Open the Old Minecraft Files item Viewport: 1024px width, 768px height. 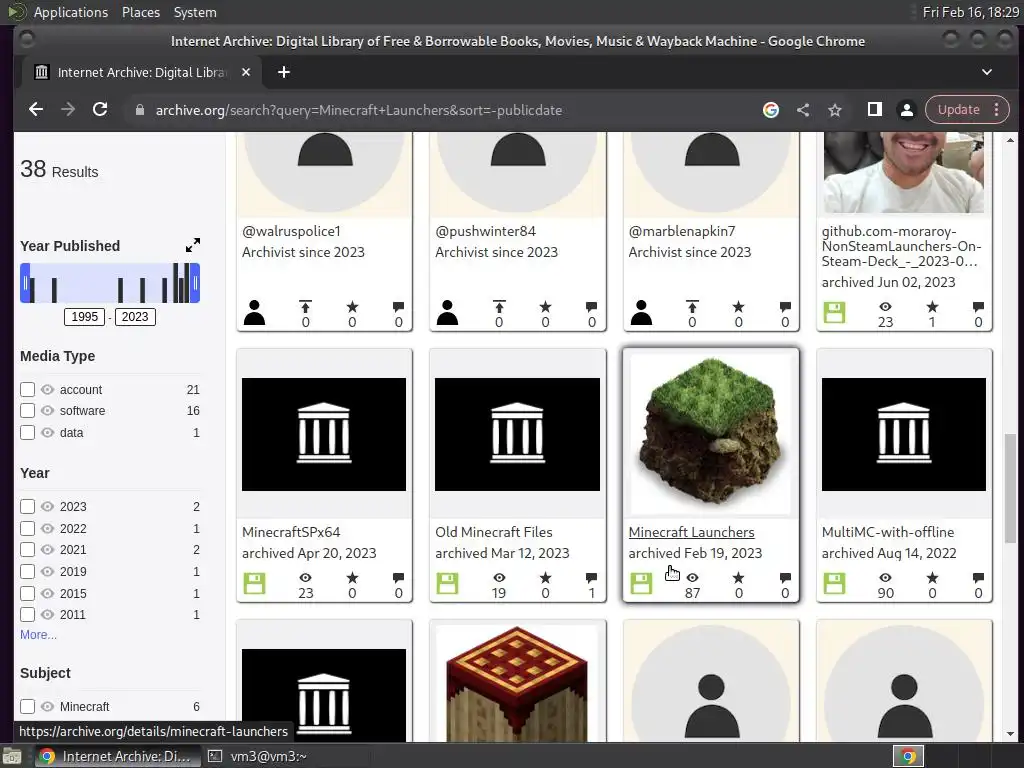pyautogui.click(x=494, y=532)
